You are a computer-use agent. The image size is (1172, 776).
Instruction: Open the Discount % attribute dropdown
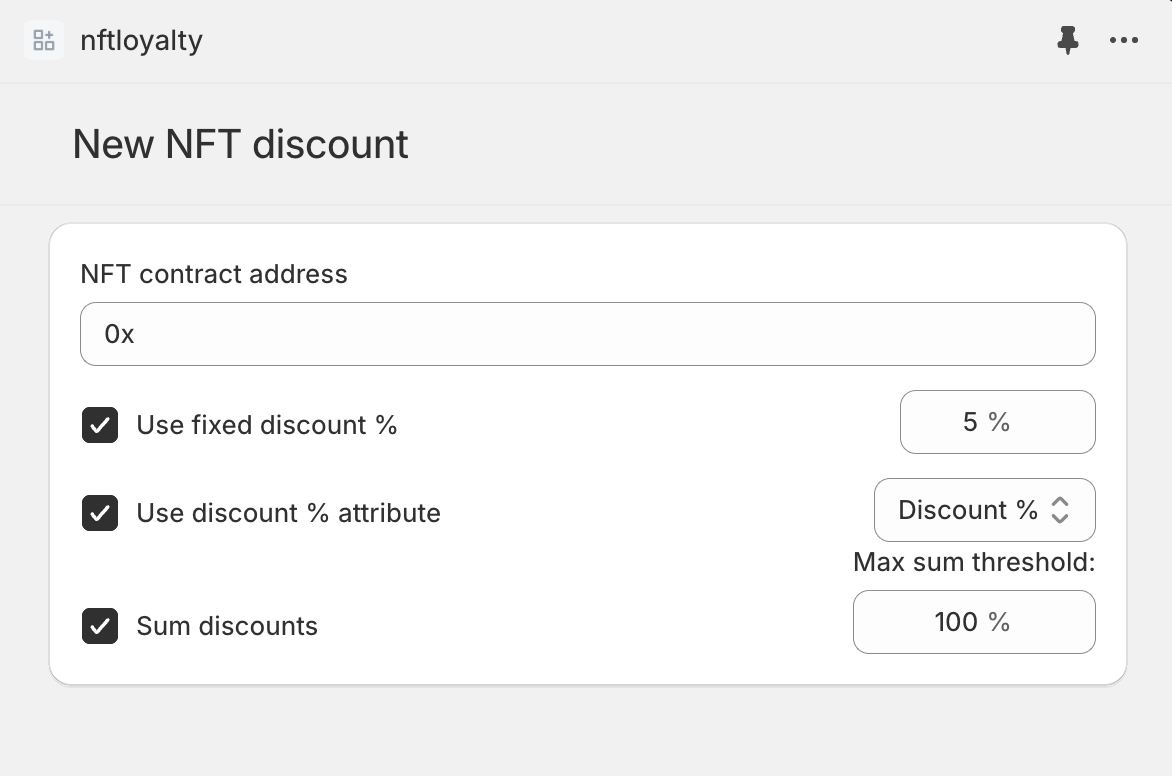coord(984,510)
